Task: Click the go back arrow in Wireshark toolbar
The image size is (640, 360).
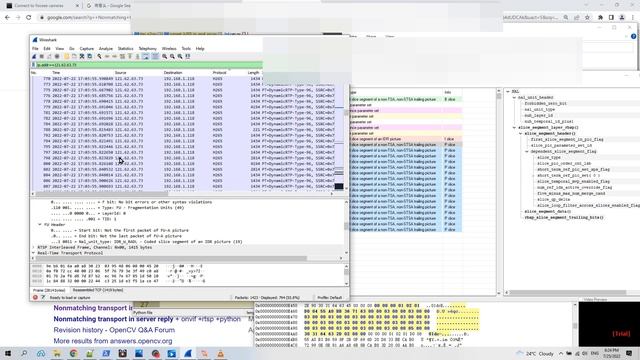Action: click(107, 56)
